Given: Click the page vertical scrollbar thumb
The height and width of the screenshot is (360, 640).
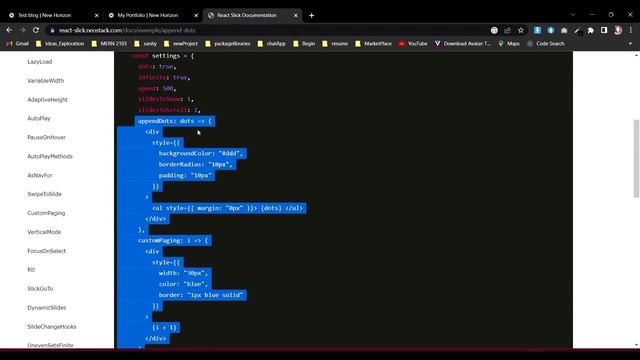Looking at the screenshot, I should click(636, 158).
